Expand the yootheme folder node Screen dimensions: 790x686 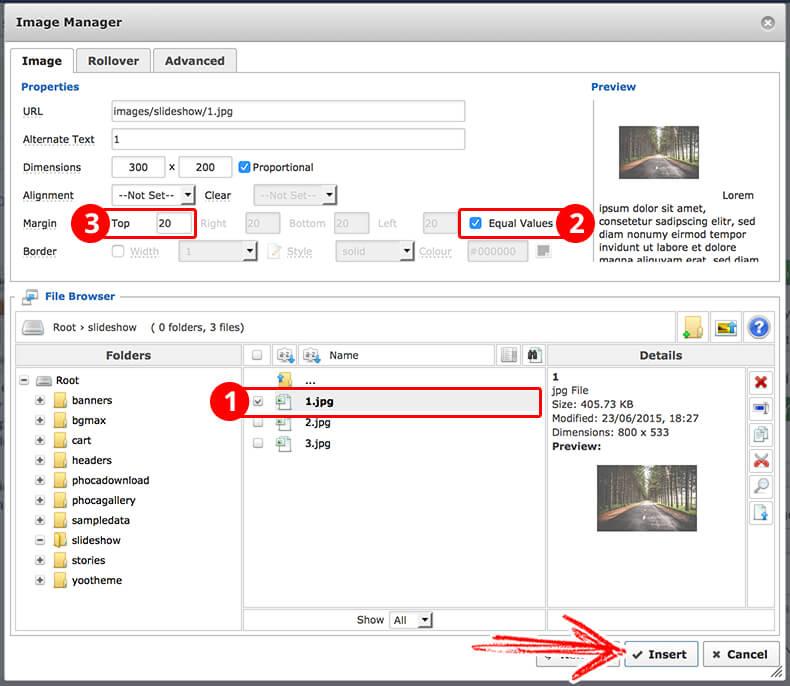(x=40, y=580)
